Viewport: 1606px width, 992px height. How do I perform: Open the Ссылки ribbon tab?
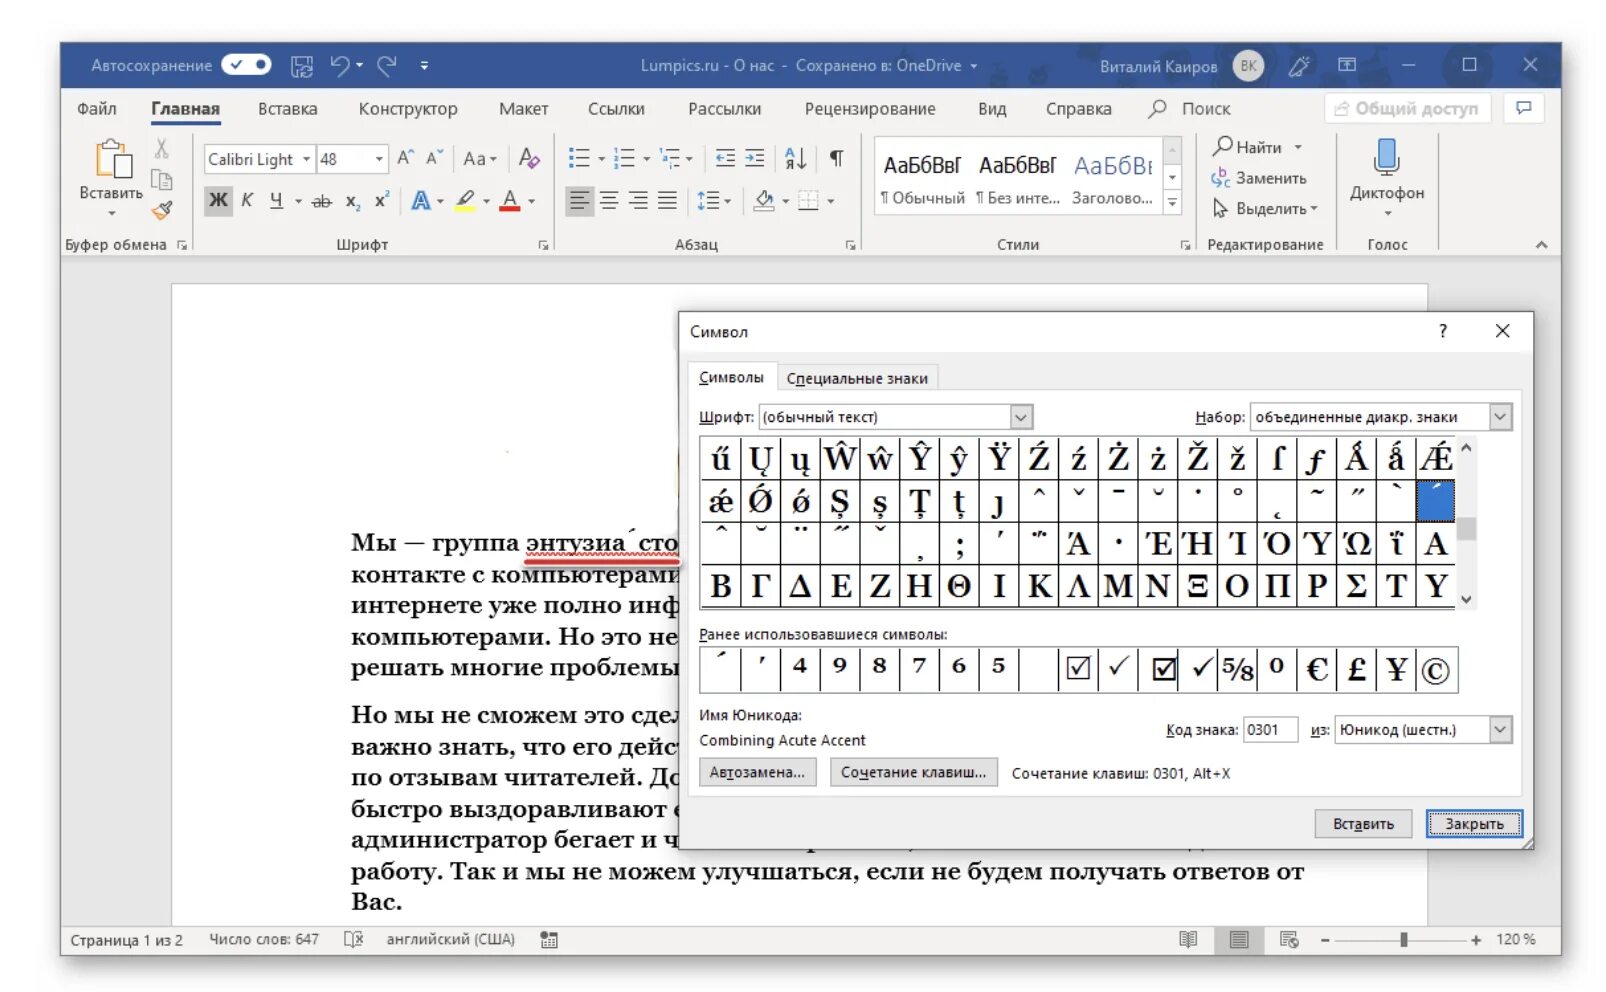click(616, 109)
